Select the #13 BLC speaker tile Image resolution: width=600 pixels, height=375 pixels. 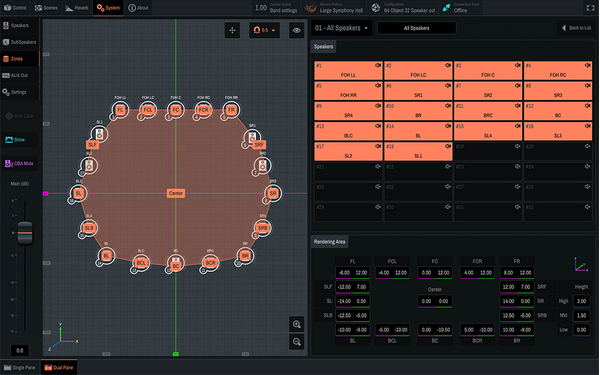pos(348,131)
